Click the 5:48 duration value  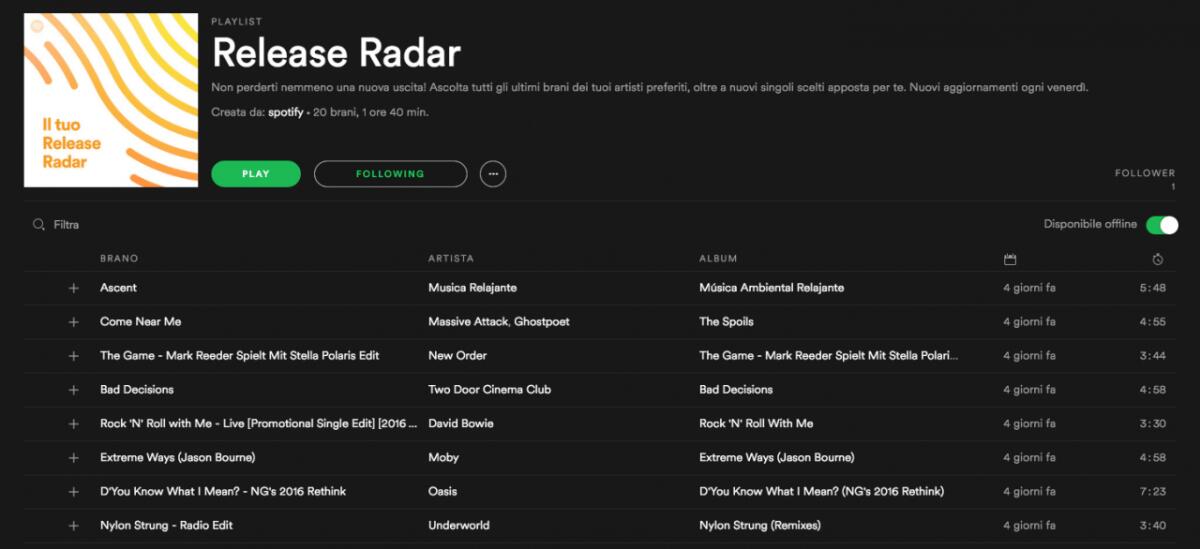pos(1153,288)
